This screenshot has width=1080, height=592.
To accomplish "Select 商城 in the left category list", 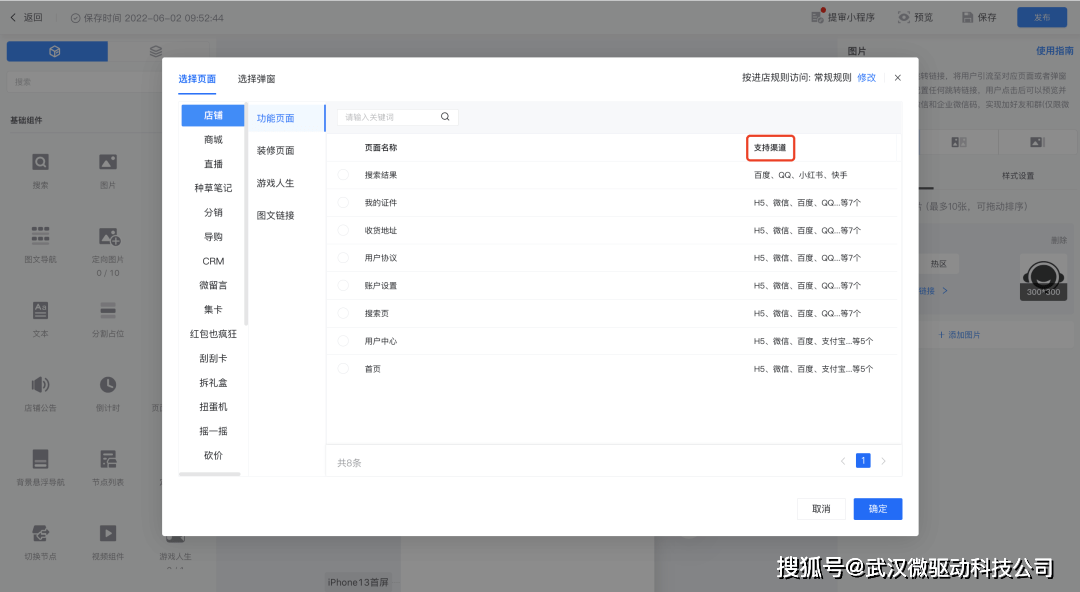I will [x=213, y=140].
